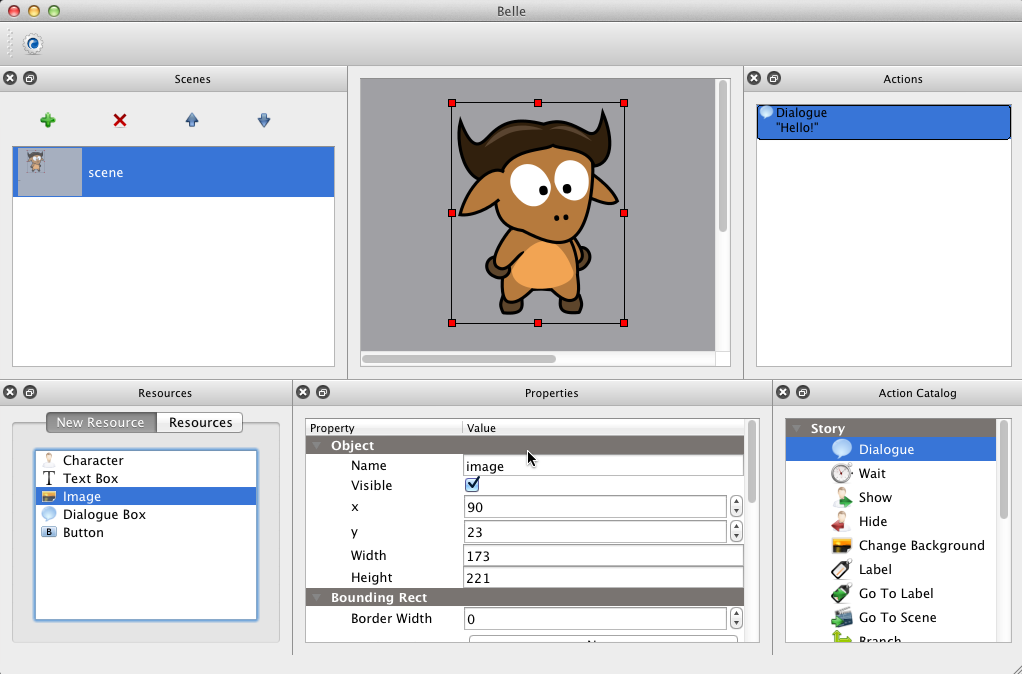Move scene down with the down arrow
Image resolution: width=1022 pixels, height=674 pixels.
(x=264, y=120)
